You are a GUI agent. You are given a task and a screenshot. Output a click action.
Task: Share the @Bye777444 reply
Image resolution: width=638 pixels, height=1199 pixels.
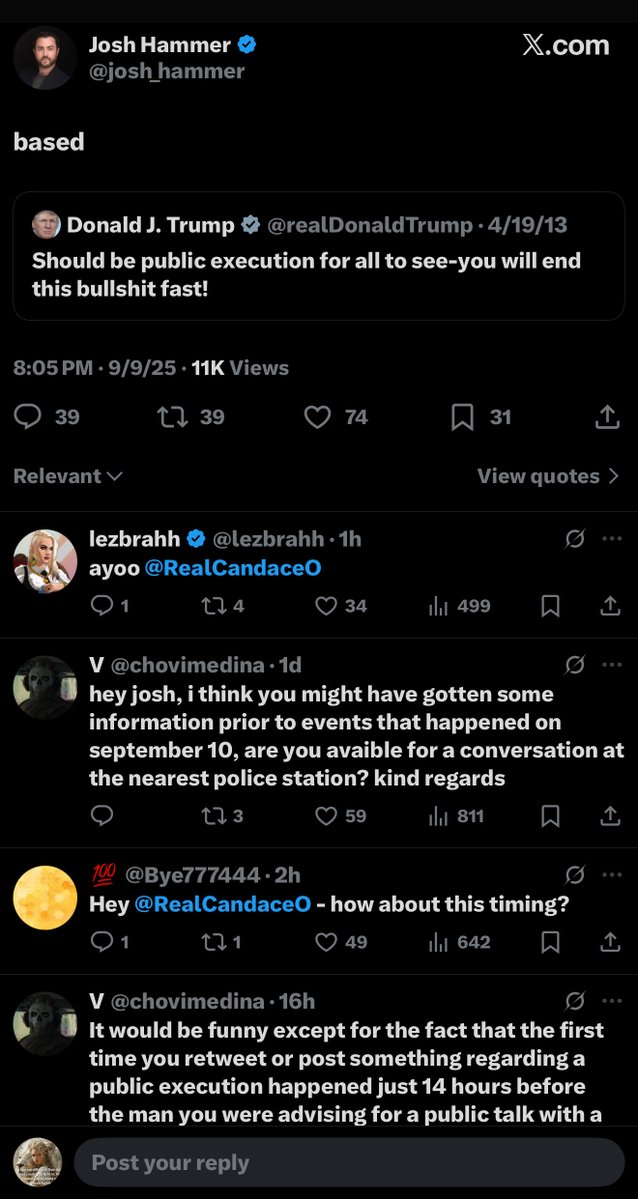click(x=609, y=942)
